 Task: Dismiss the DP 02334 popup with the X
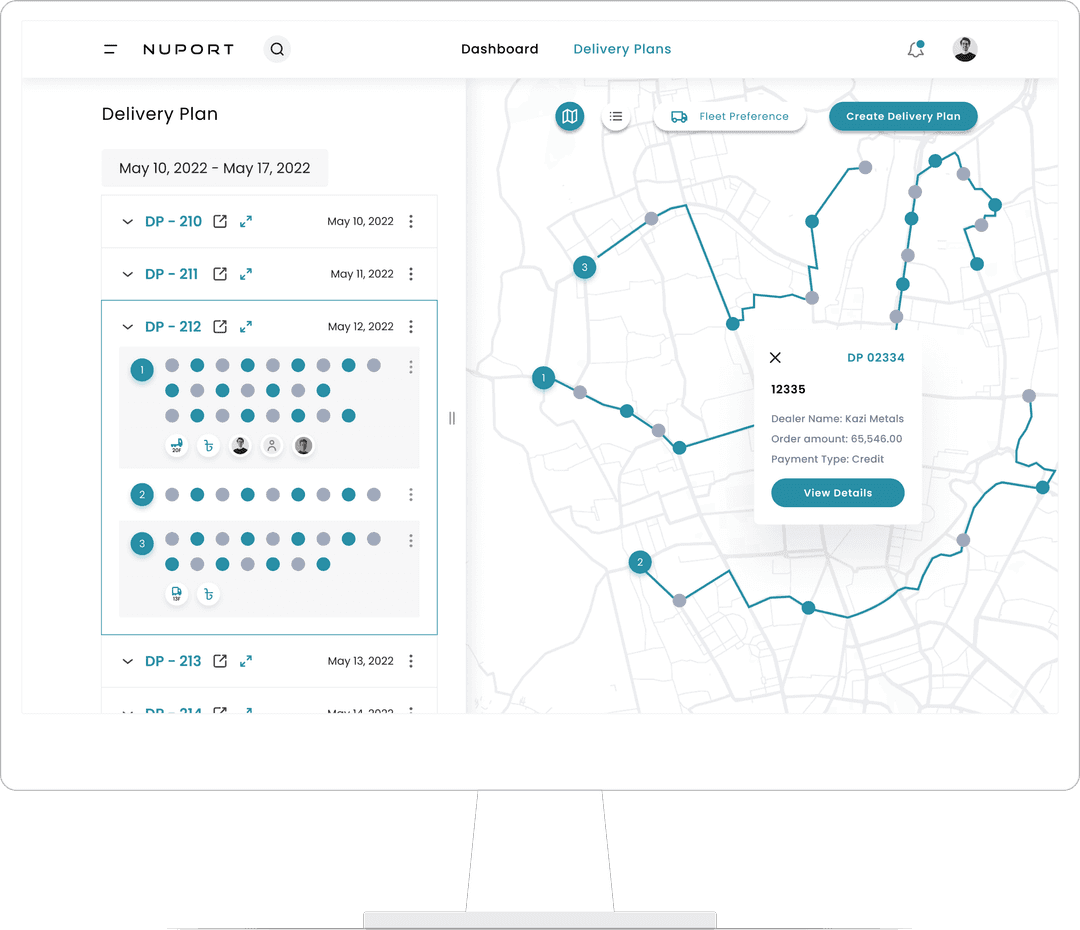776,357
